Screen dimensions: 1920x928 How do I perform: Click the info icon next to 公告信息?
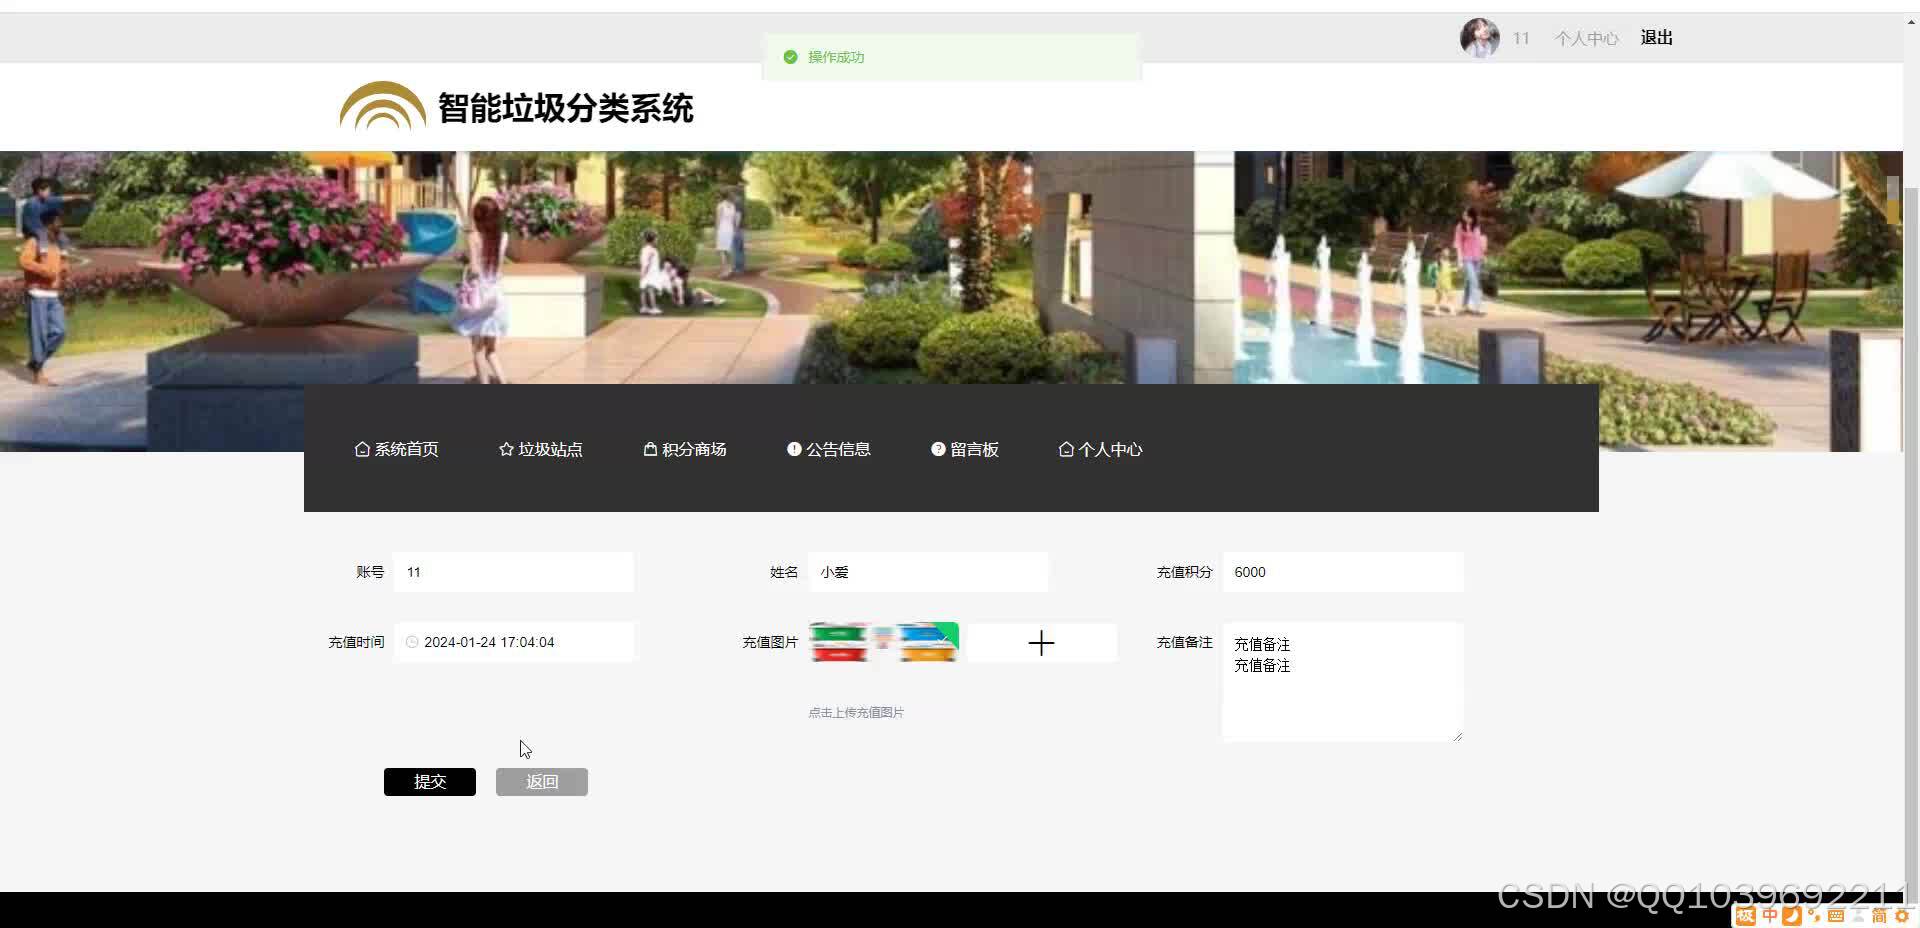click(794, 449)
